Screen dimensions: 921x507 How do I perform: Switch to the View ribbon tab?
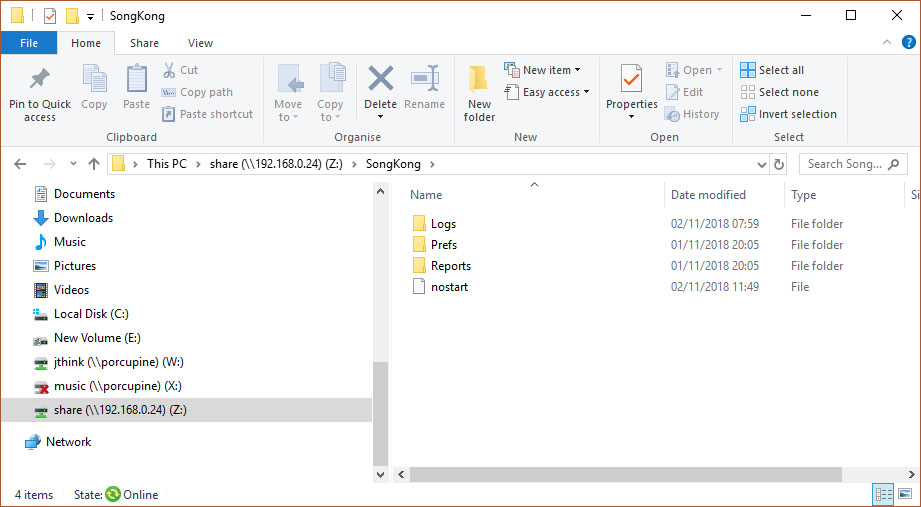200,43
